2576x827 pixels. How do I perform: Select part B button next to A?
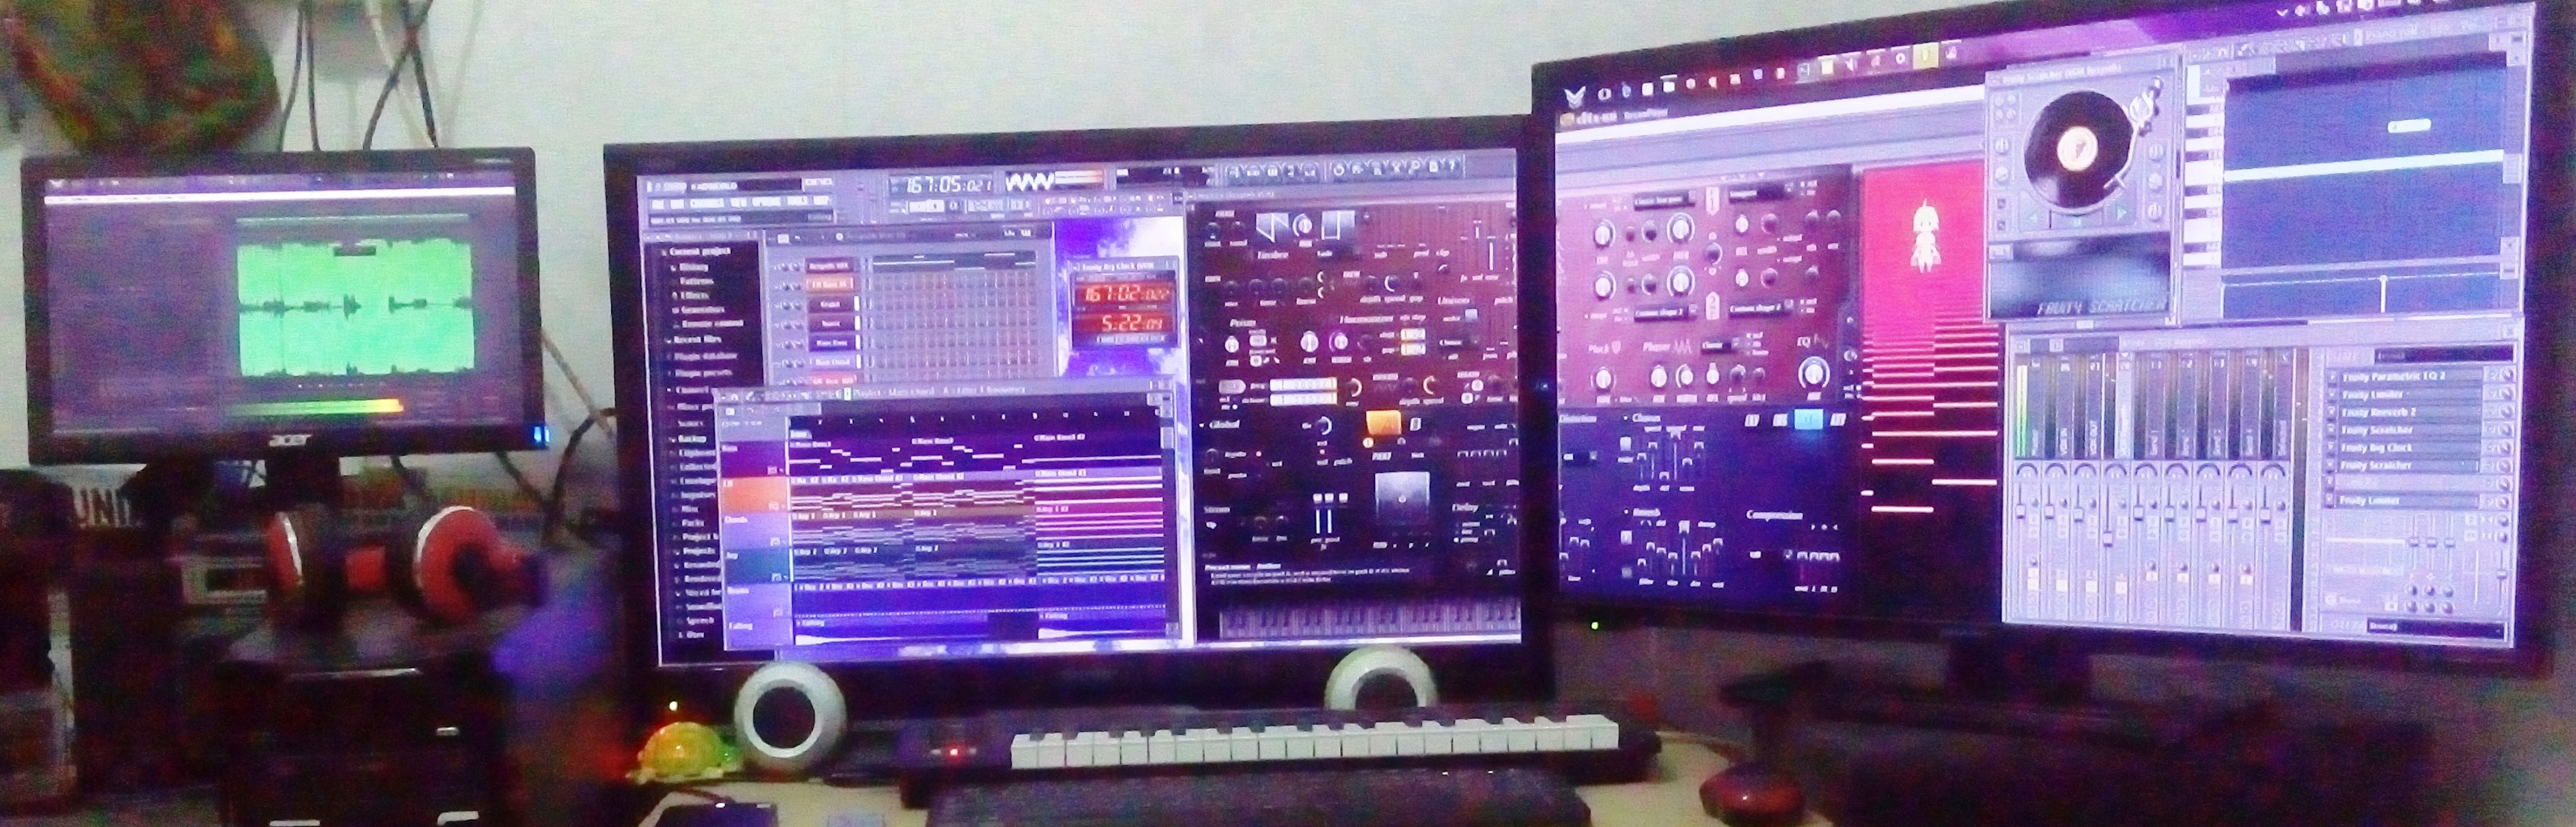[1415, 424]
